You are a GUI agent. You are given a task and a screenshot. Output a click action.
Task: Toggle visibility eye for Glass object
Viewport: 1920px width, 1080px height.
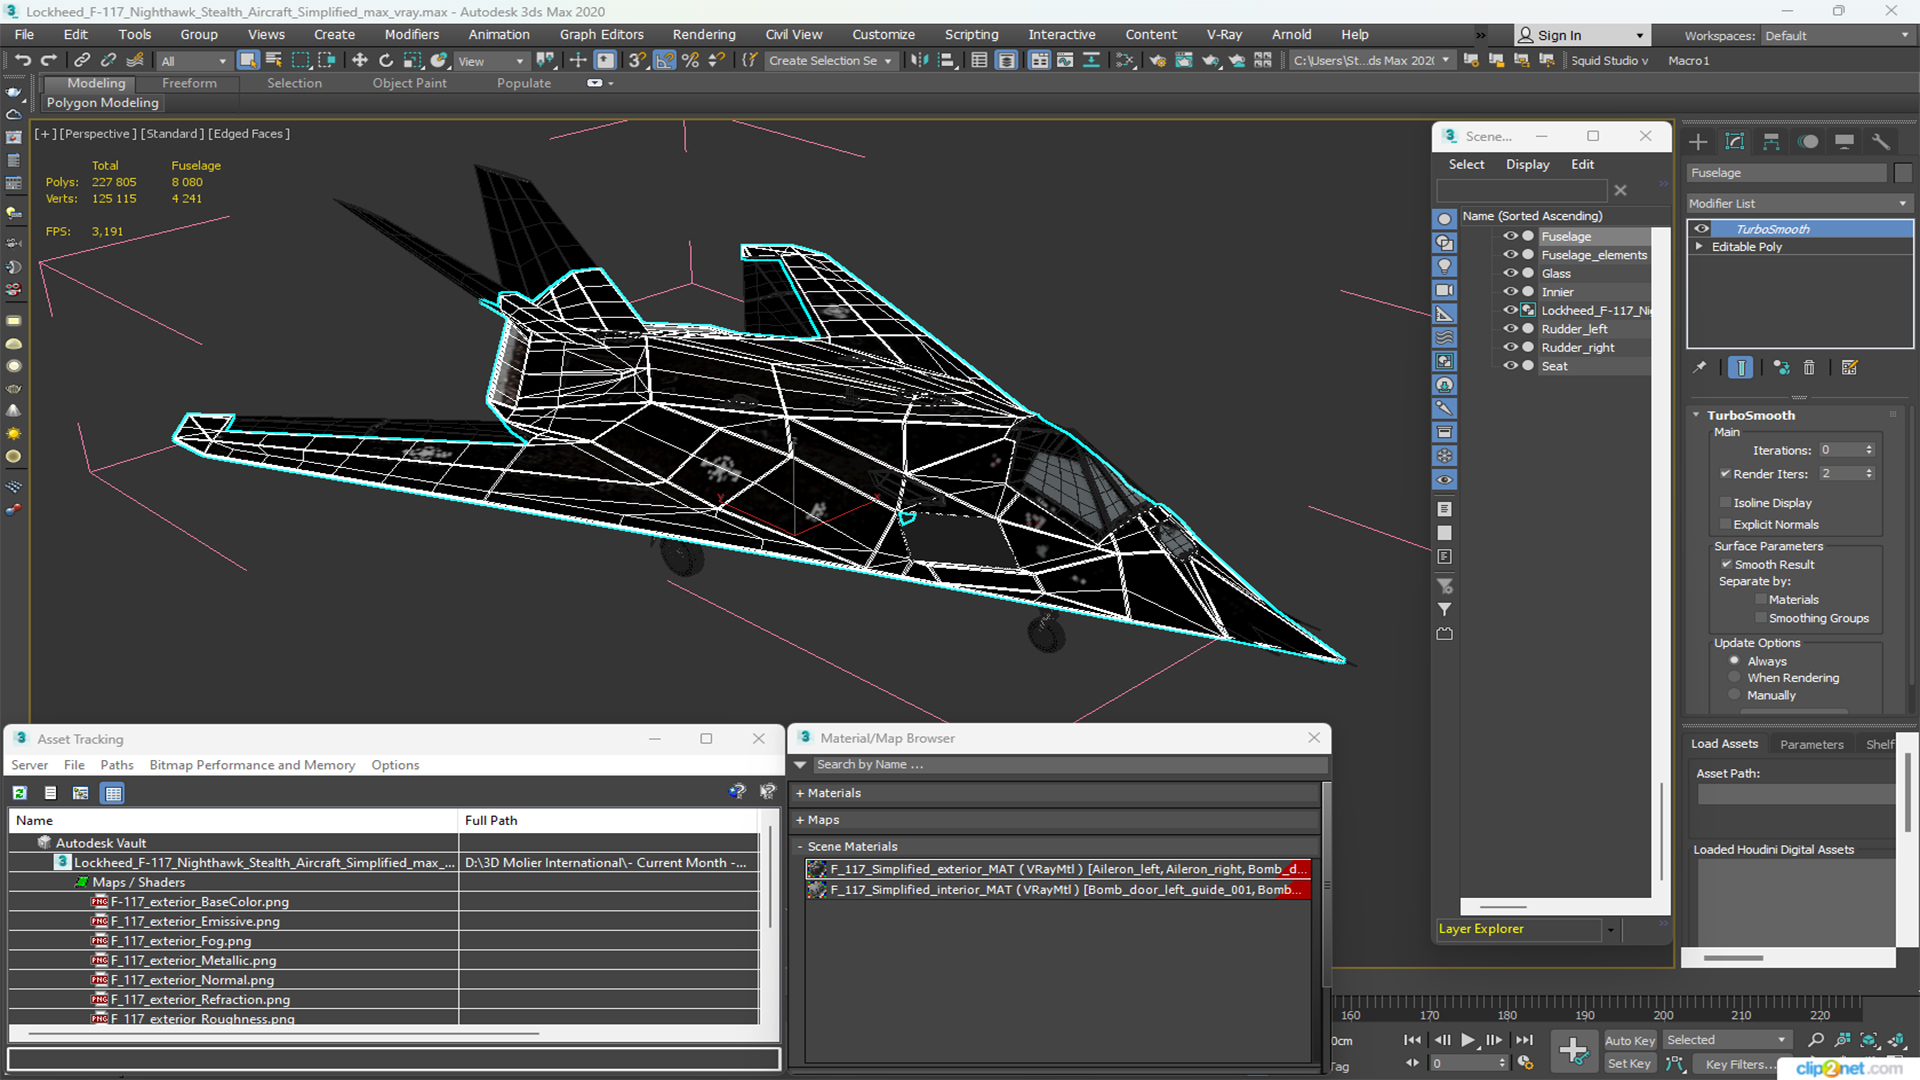coord(1511,273)
